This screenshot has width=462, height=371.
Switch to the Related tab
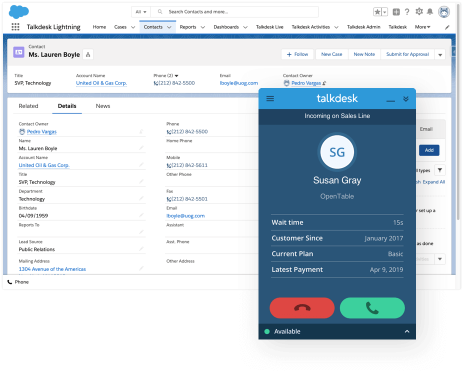[x=28, y=106]
